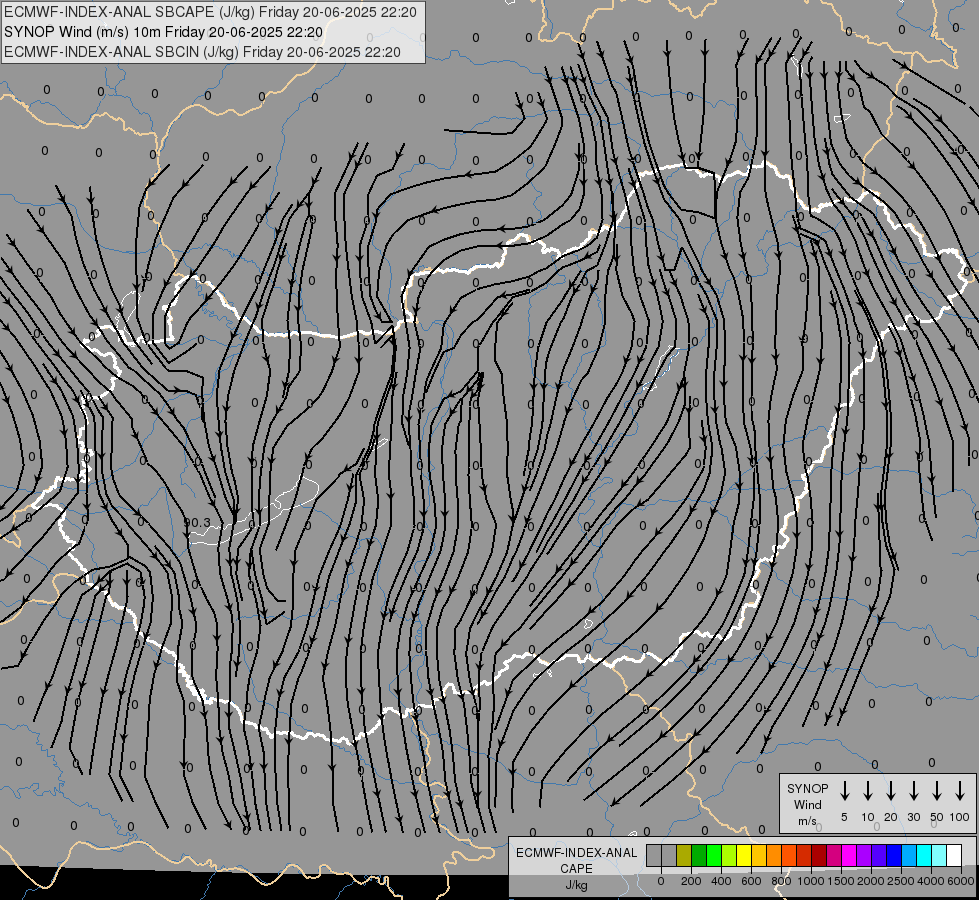The width and height of the screenshot is (979, 900).
Task: Click the Wind label in wind legend
Action: click(807, 804)
